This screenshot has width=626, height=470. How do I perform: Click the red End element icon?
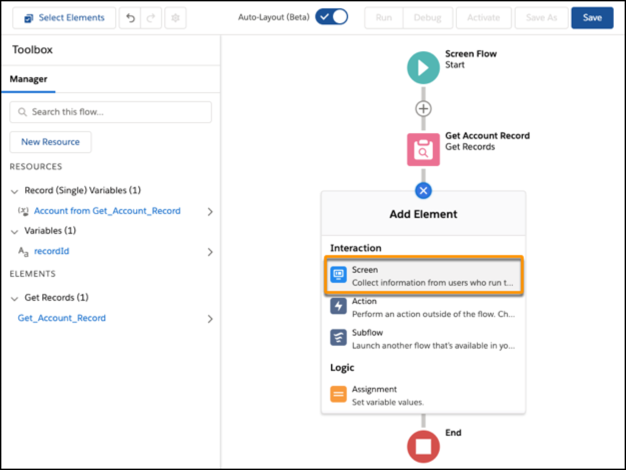423,447
